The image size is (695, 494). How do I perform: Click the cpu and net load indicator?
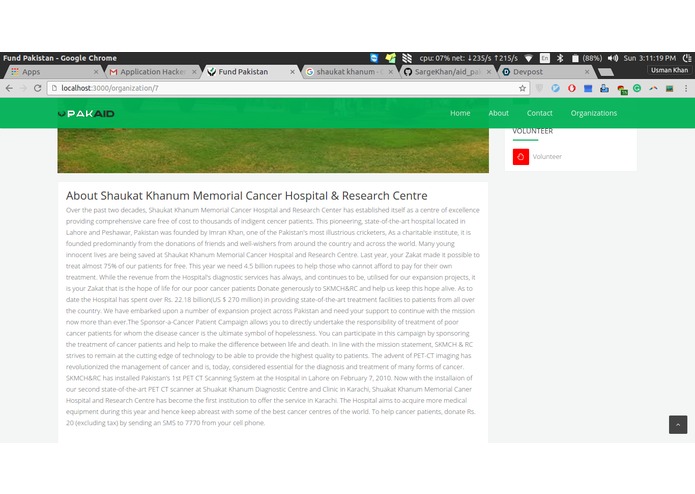pos(469,58)
